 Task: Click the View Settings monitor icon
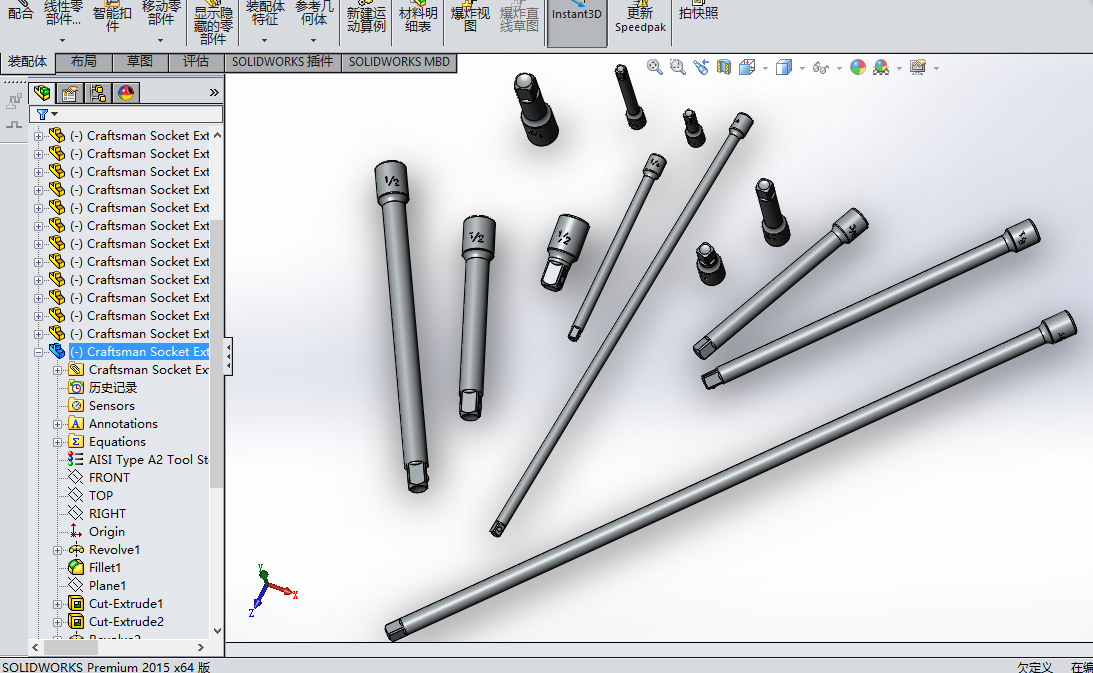(918, 67)
